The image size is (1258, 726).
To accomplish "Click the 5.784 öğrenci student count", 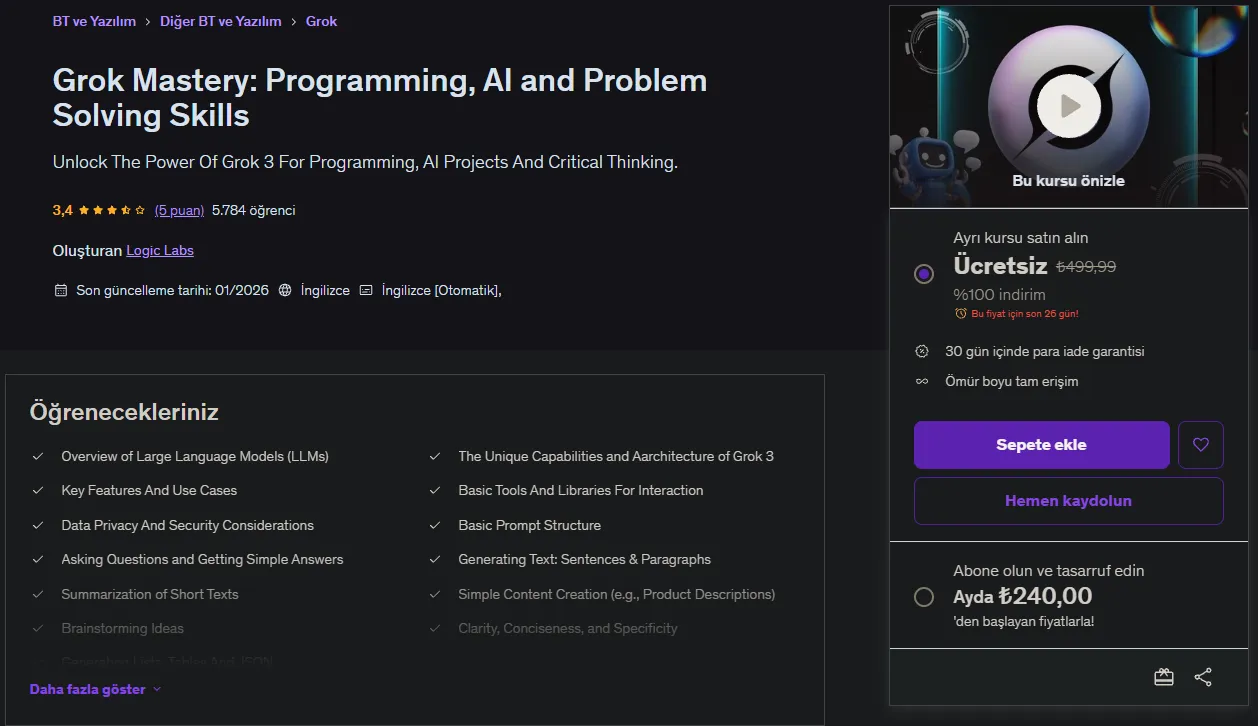I will (x=254, y=211).
